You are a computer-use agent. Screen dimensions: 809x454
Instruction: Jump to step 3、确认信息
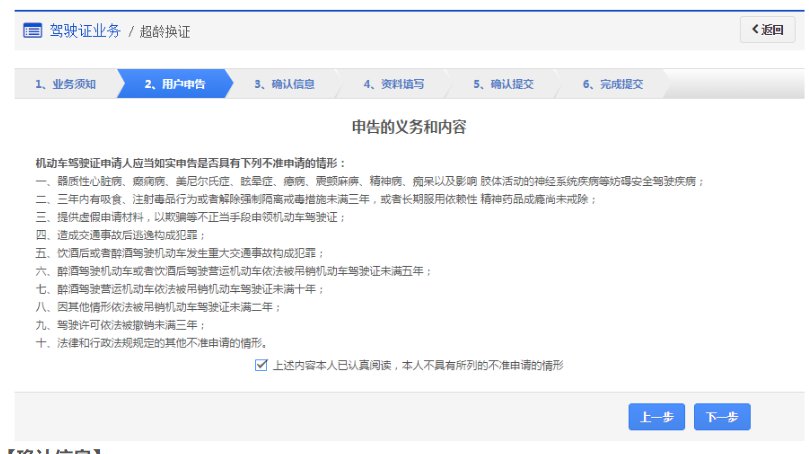[x=284, y=84]
